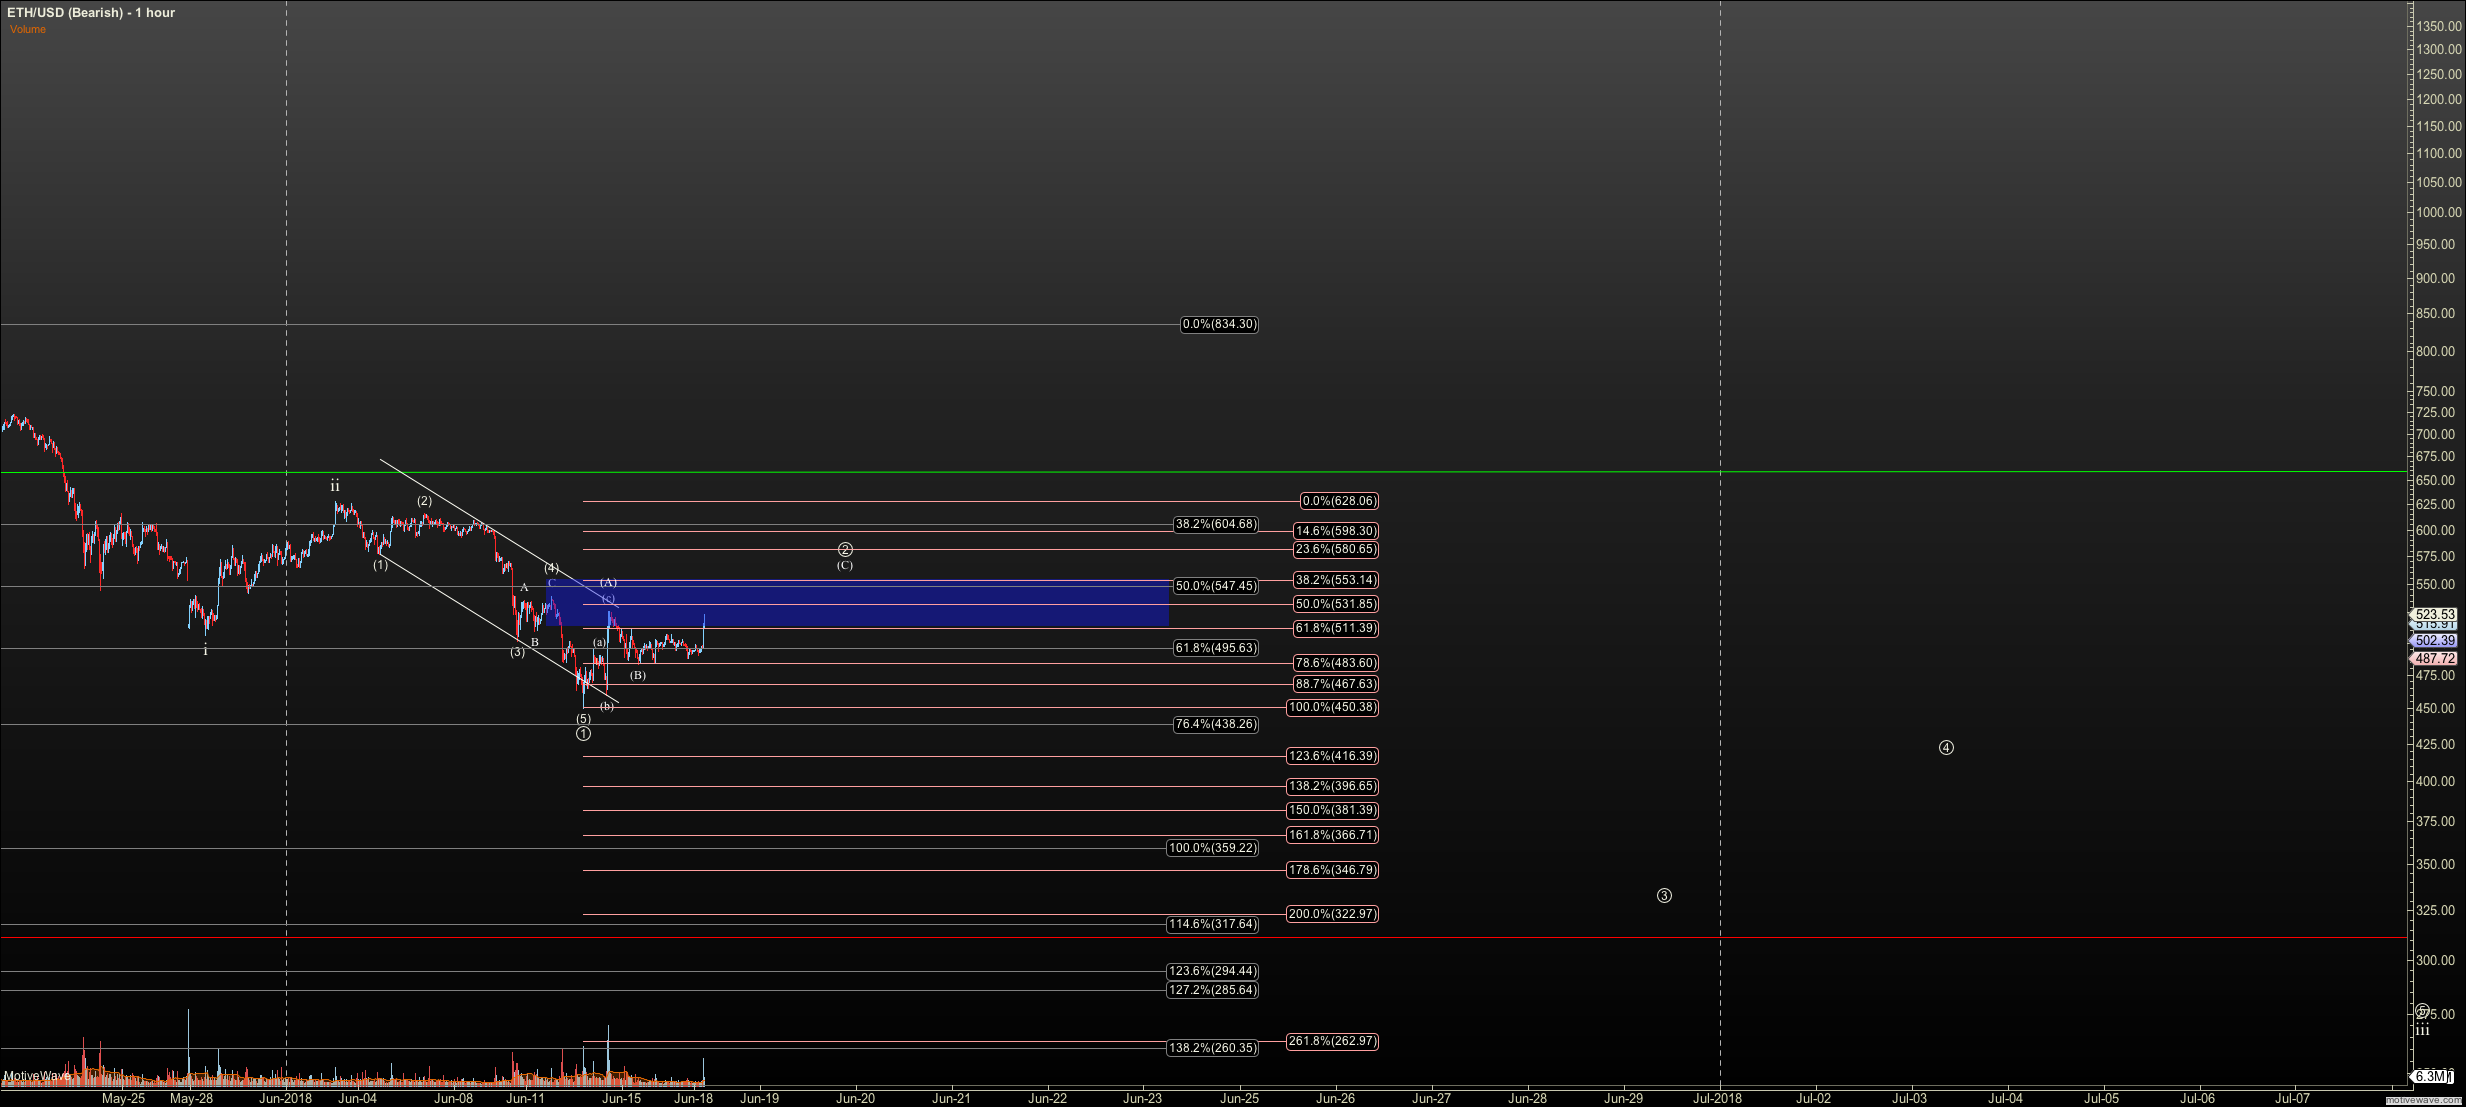This screenshot has width=2466, height=1107.
Task: Click the orange Volume study label
Action: 28,29
